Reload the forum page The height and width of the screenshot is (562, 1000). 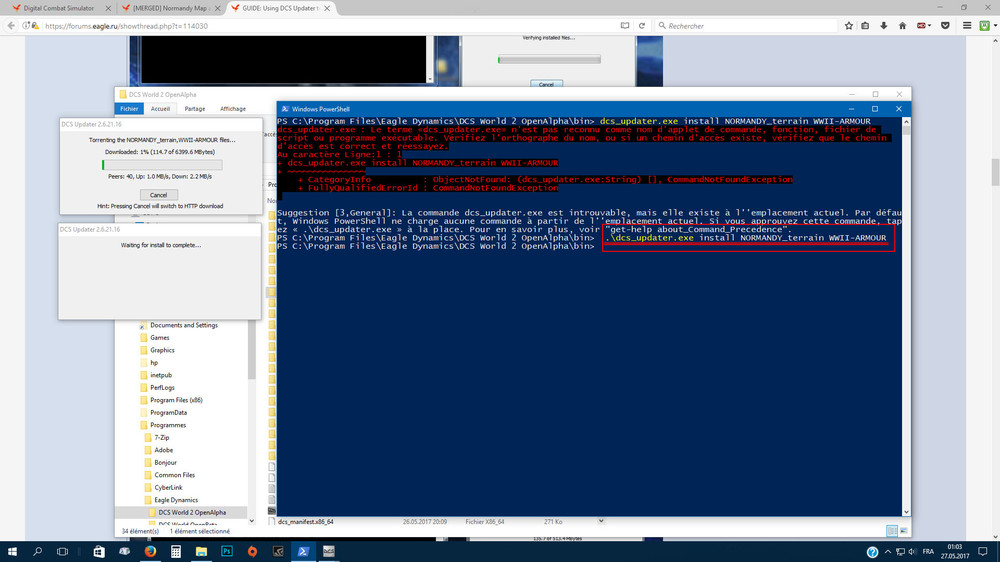point(642,26)
